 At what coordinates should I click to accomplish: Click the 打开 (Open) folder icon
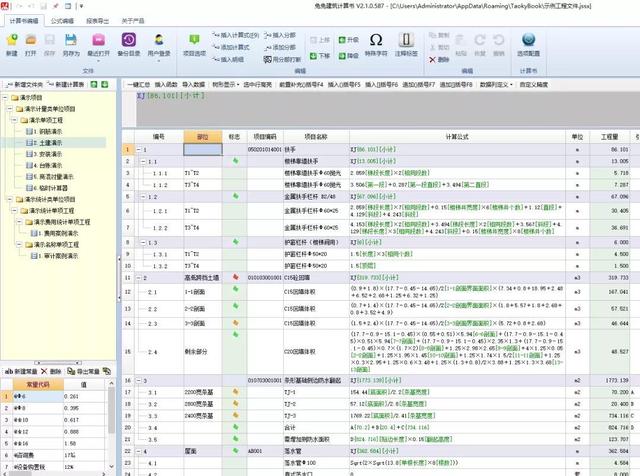(31, 40)
